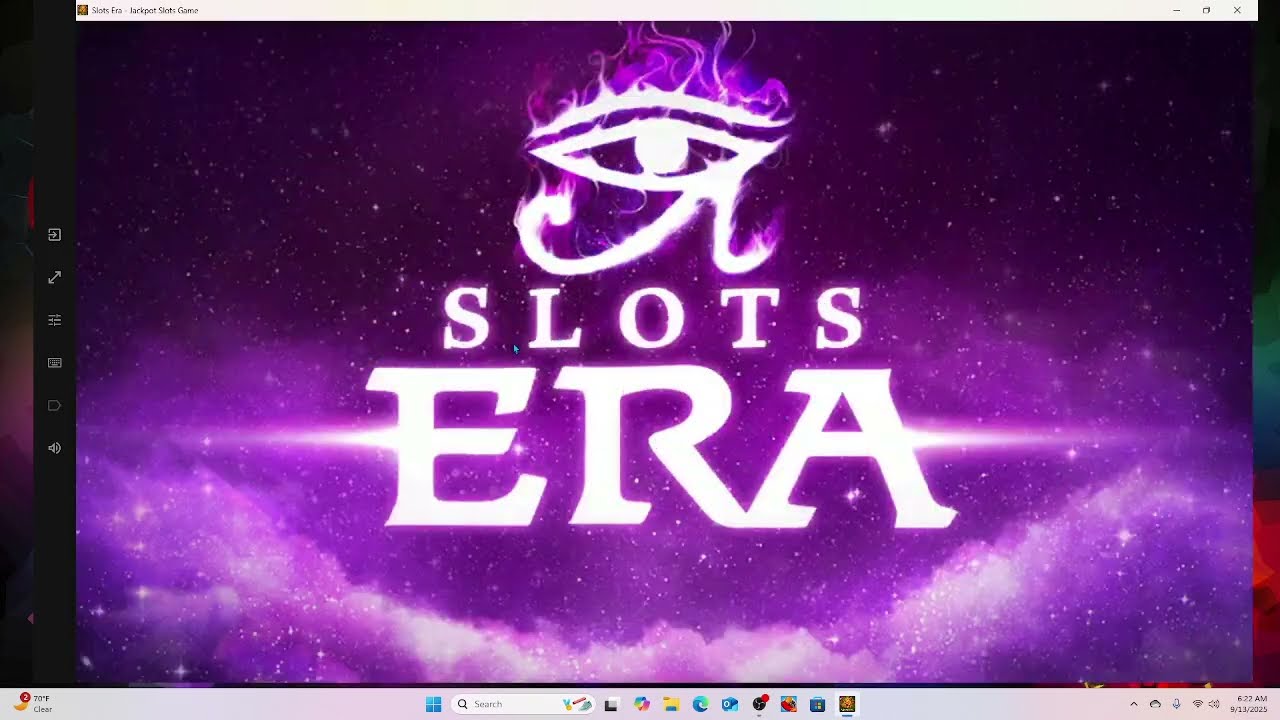Open the weather widget showing 70°F Clear
1280x720 pixels.
point(33,704)
